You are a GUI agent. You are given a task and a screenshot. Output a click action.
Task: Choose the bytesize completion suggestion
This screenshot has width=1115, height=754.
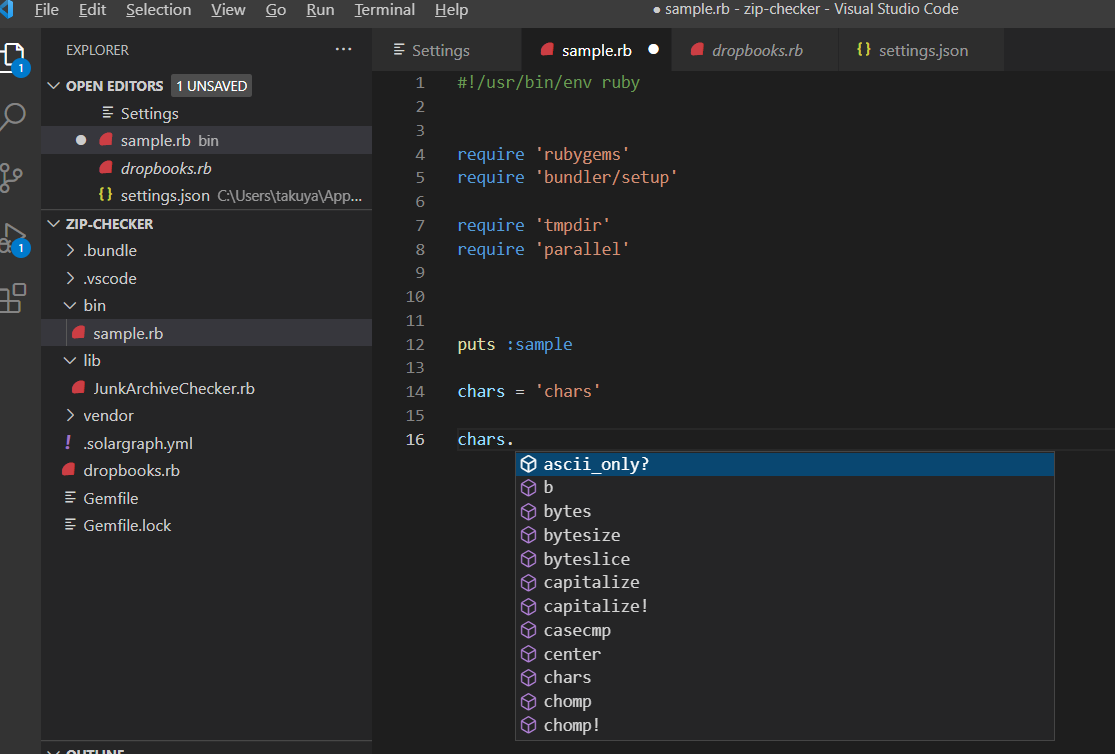[x=784, y=535]
